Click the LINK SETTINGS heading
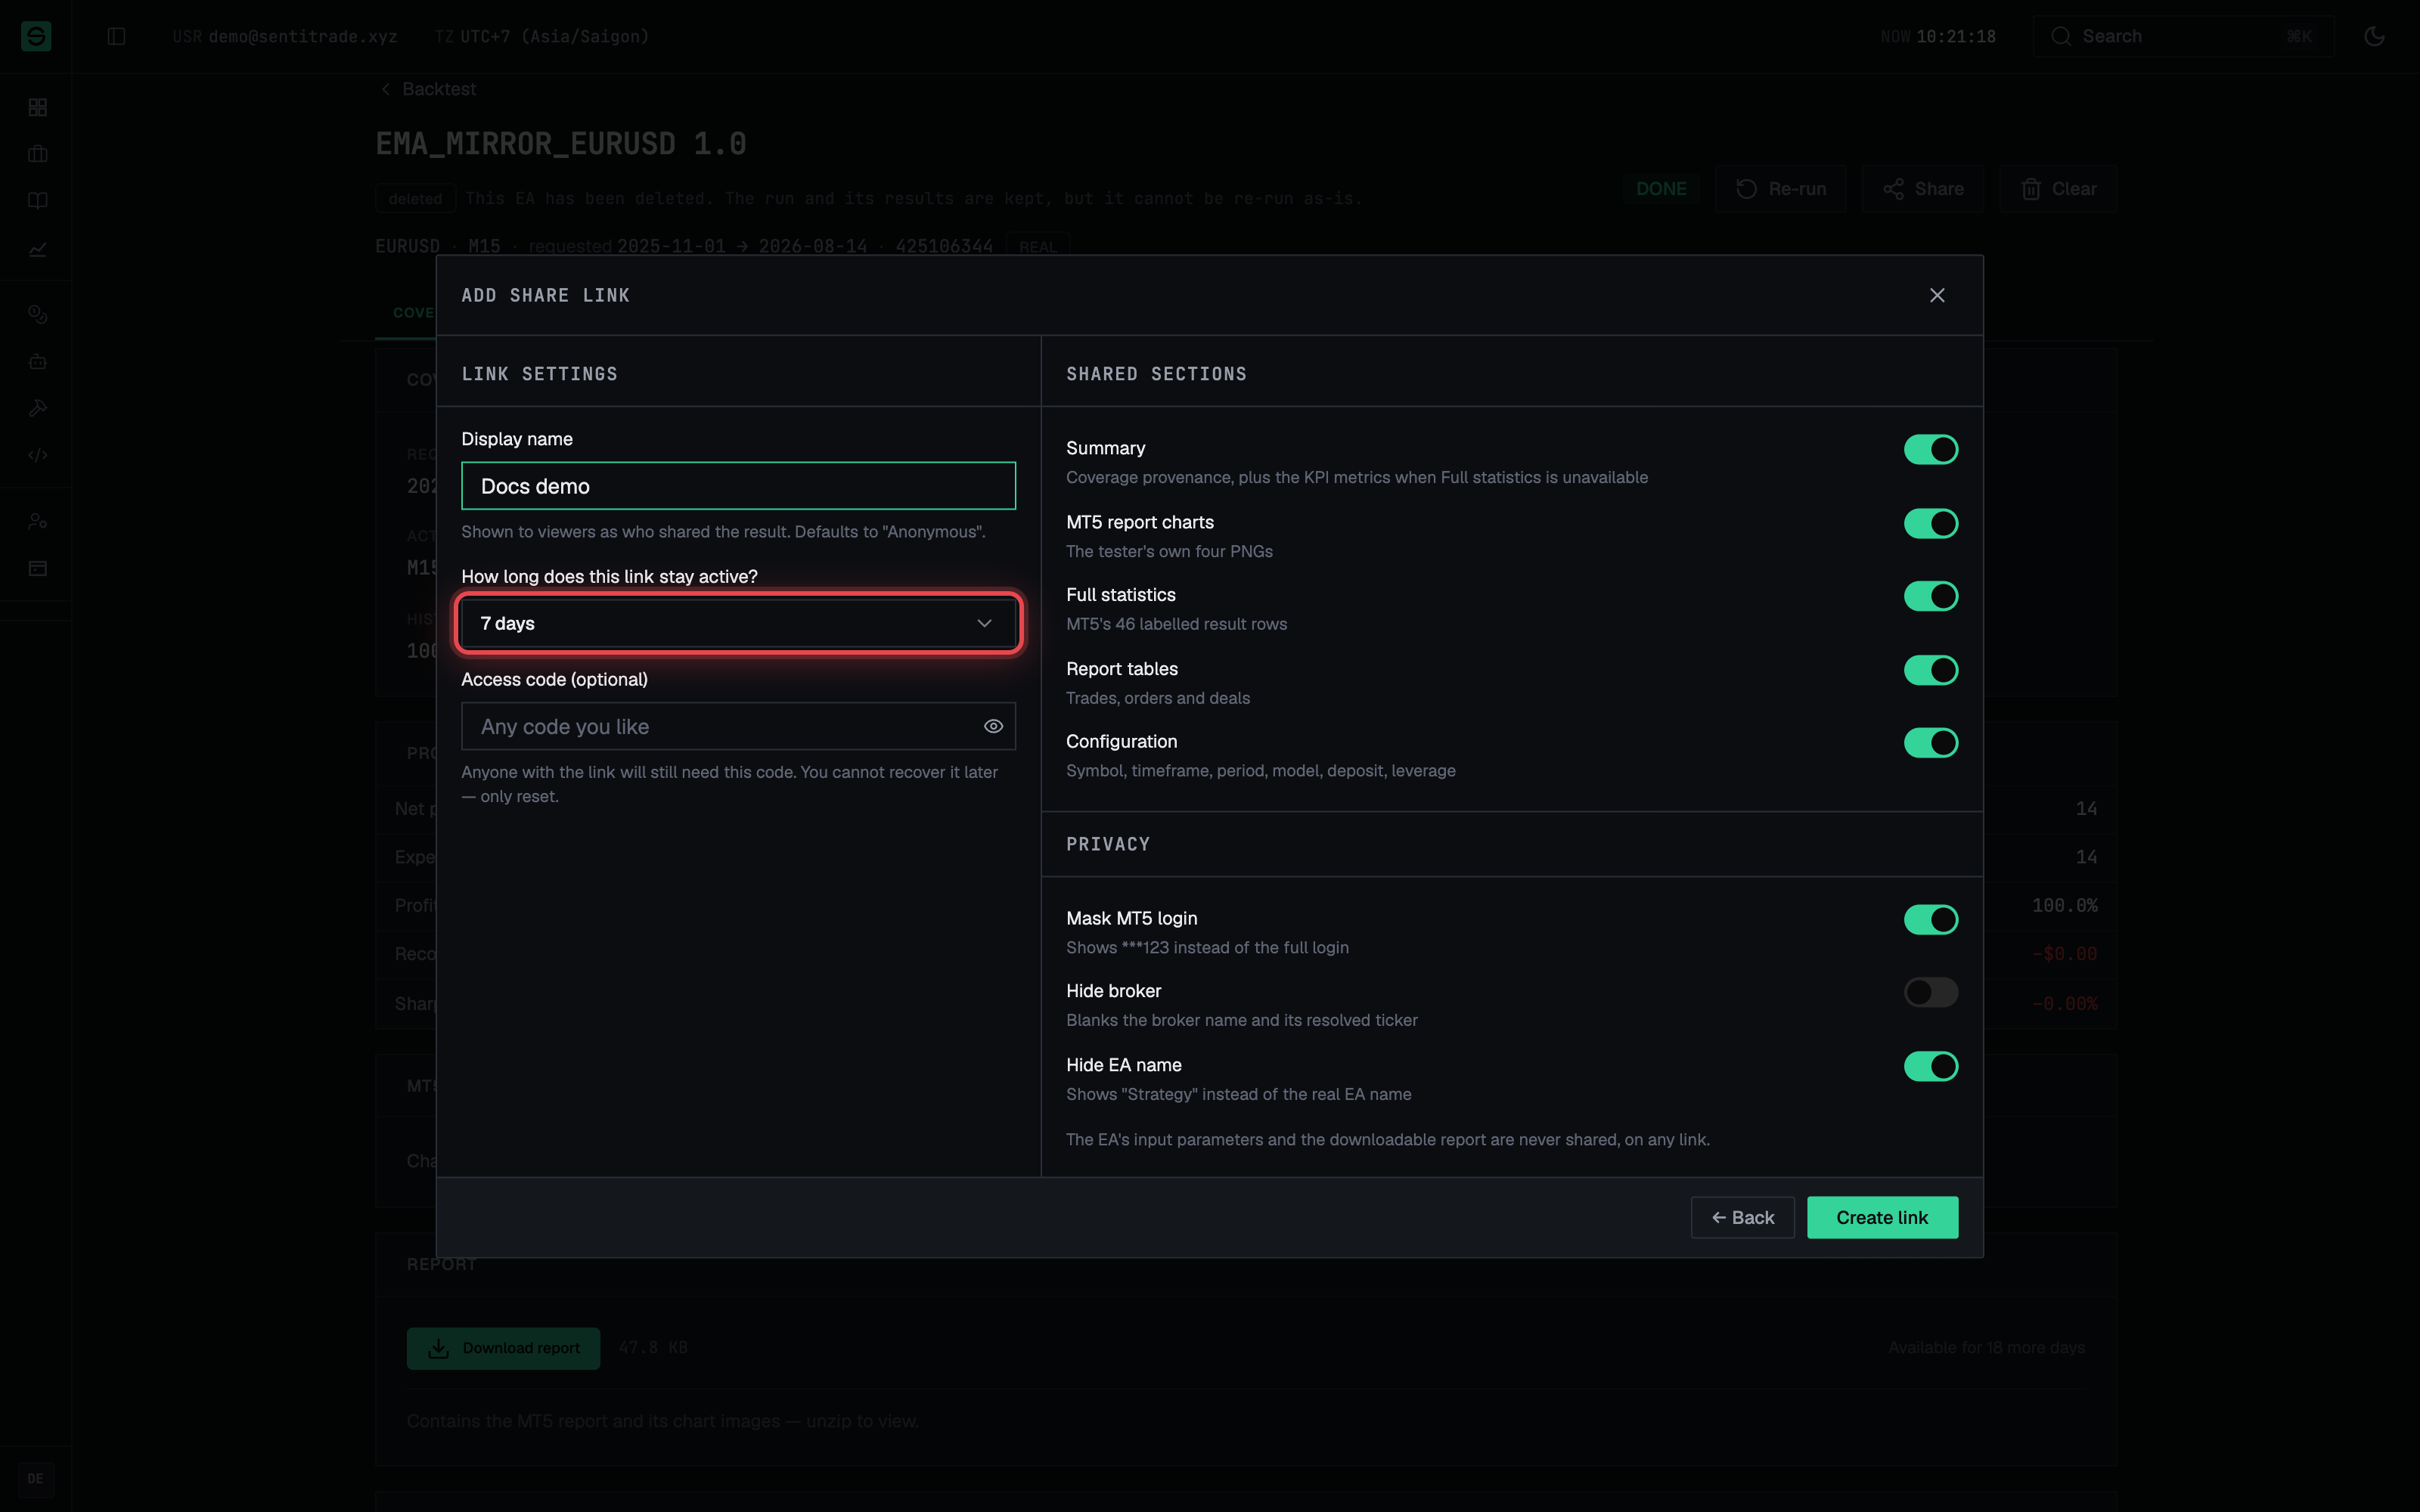This screenshot has width=2420, height=1512. [x=539, y=374]
